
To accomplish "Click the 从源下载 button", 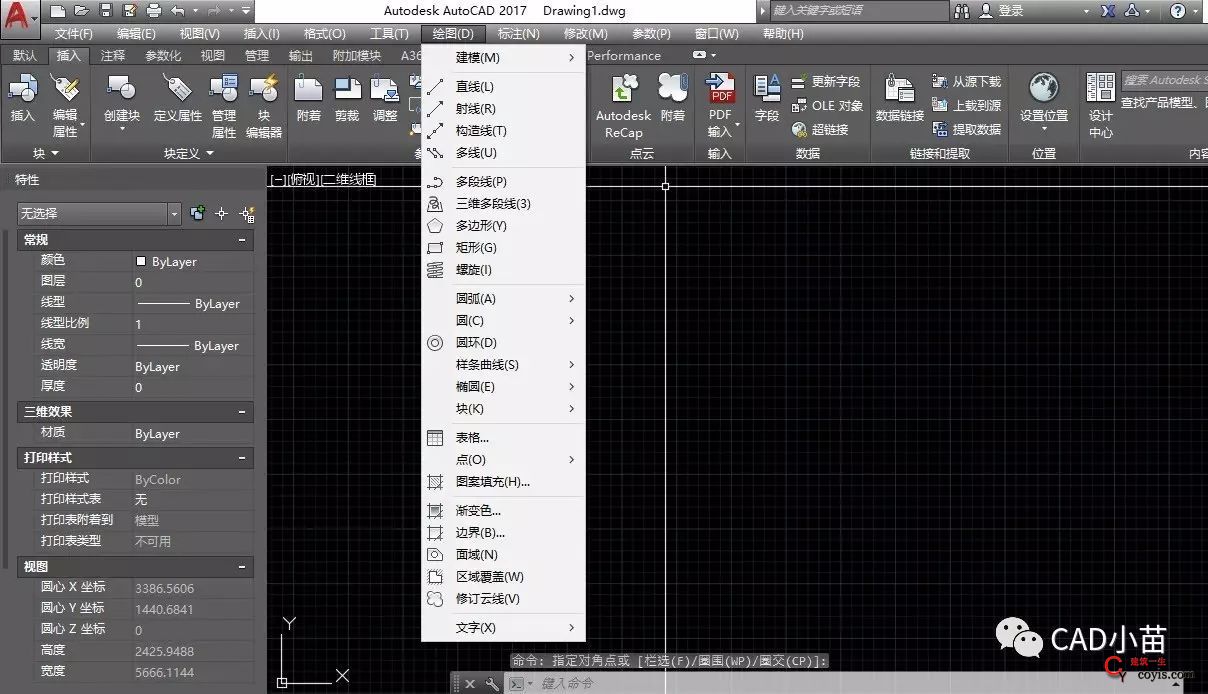I will tap(966, 81).
